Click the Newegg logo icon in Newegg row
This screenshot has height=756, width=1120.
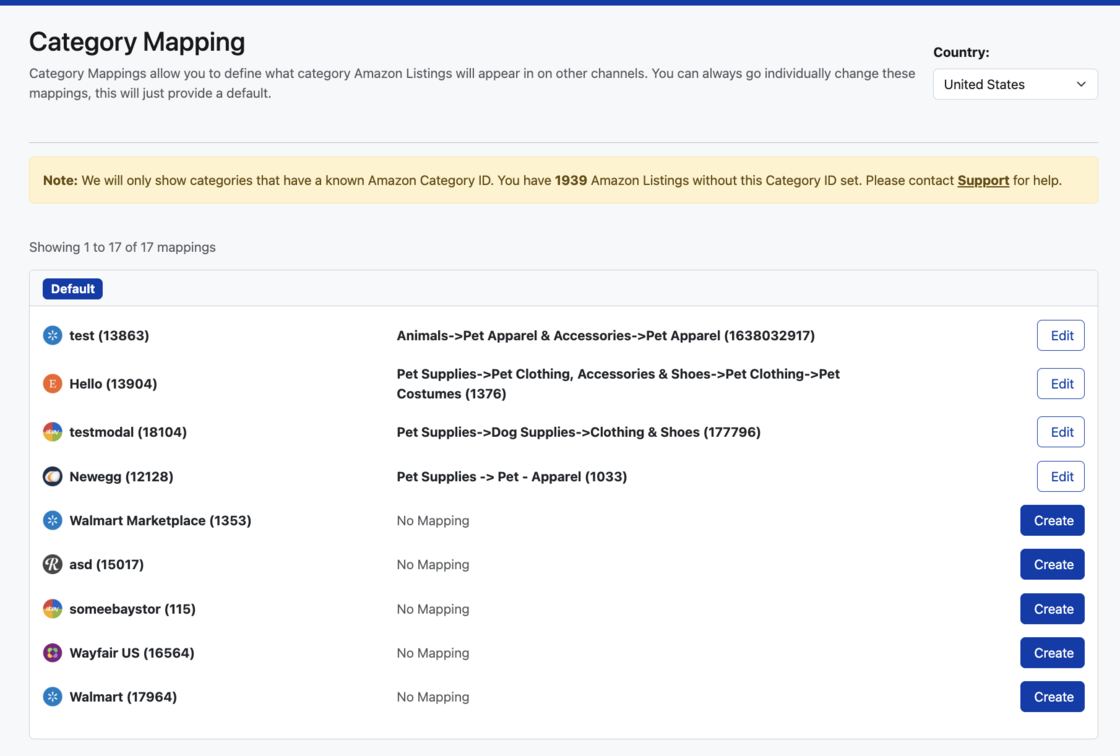52,476
